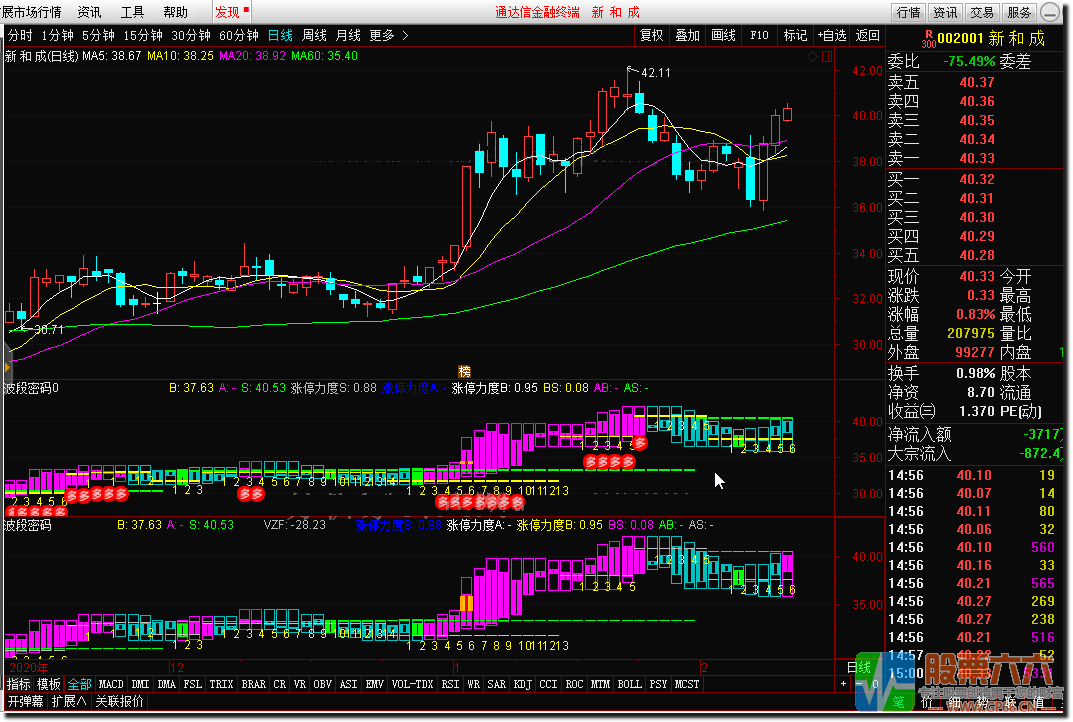
Task: Expand the 扩展∧ panel
Action: (69, 701)
